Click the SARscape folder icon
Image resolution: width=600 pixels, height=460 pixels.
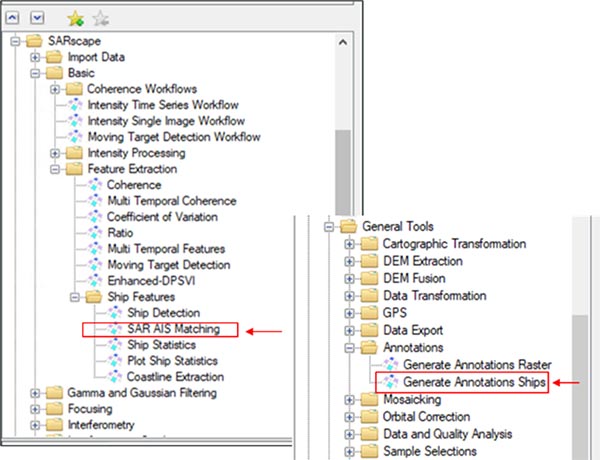[x=34, y=41]
